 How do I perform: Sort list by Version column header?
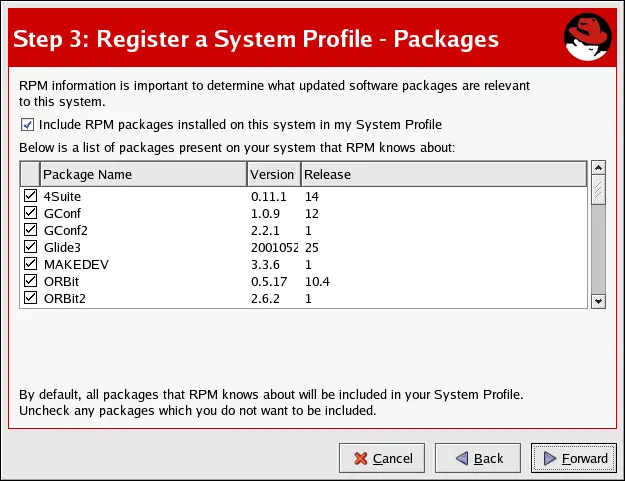click(x=273, y=175)
